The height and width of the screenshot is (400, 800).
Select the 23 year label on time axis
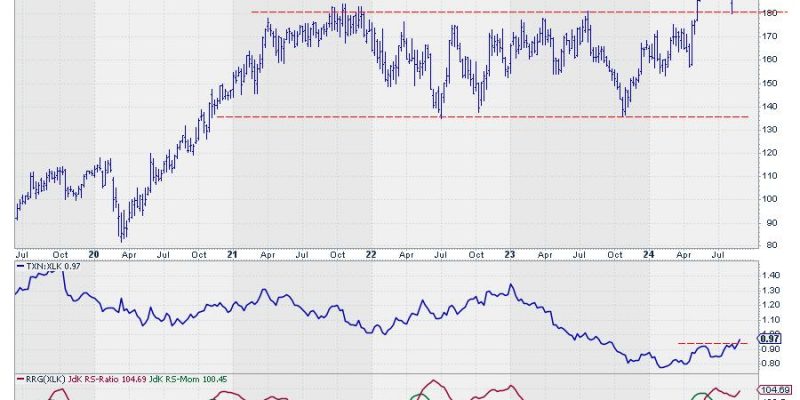[x=510, y=254]
